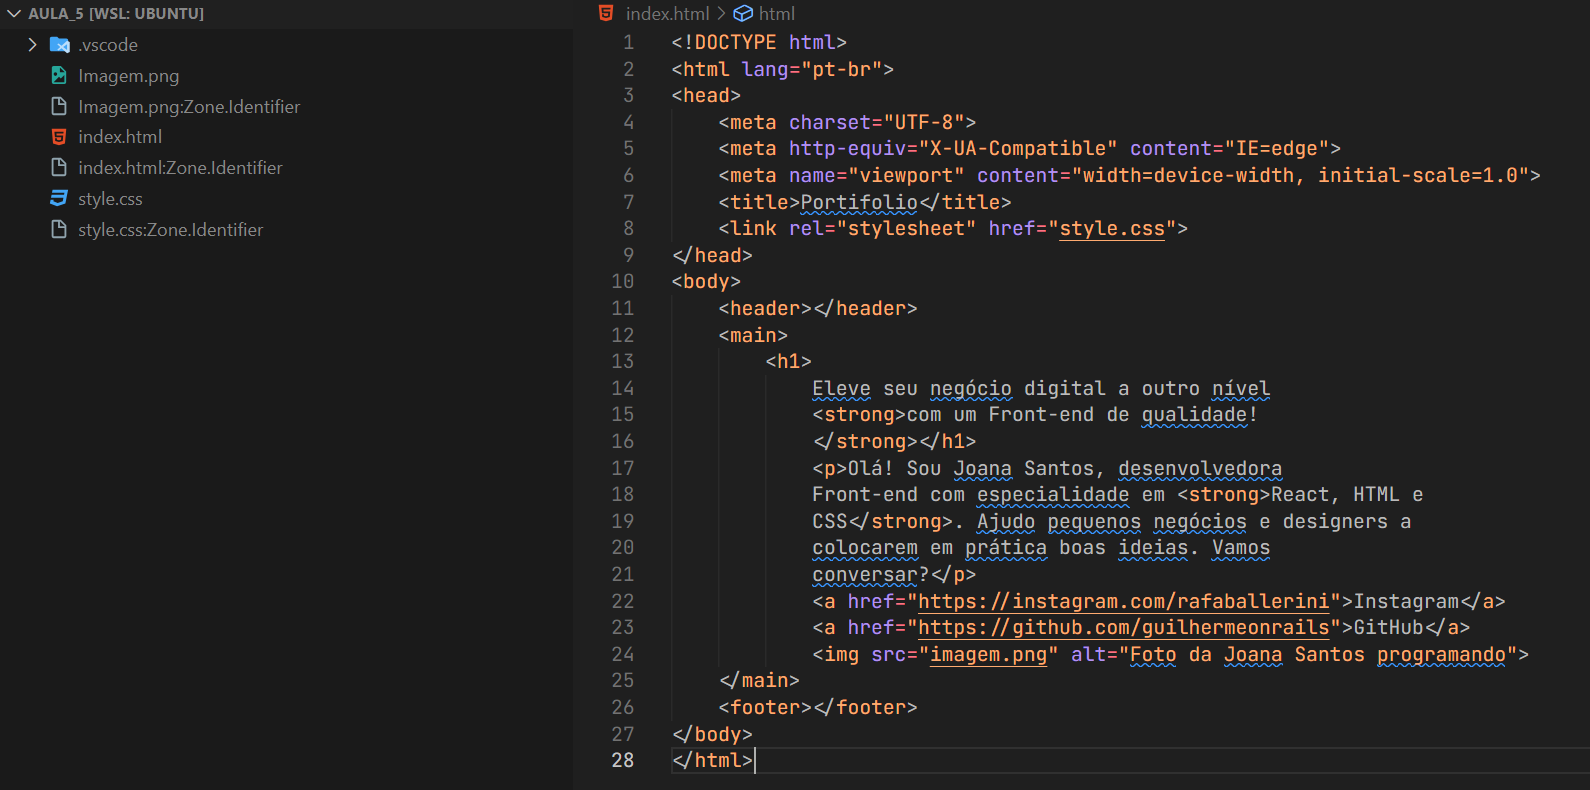
Task: Click the "X-UA-Compatible" attribute value
Action: [1018, 149]
